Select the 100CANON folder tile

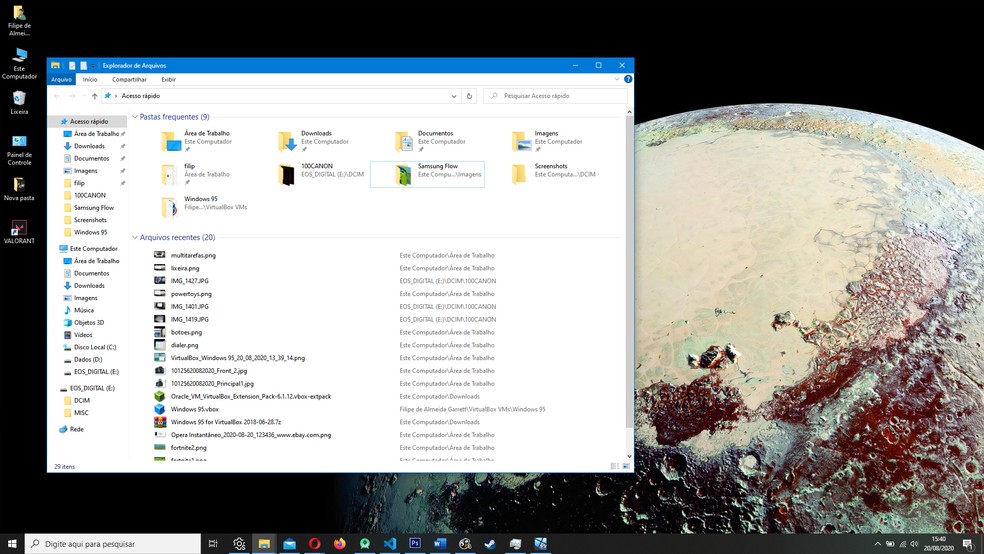(x=321, y=174)
